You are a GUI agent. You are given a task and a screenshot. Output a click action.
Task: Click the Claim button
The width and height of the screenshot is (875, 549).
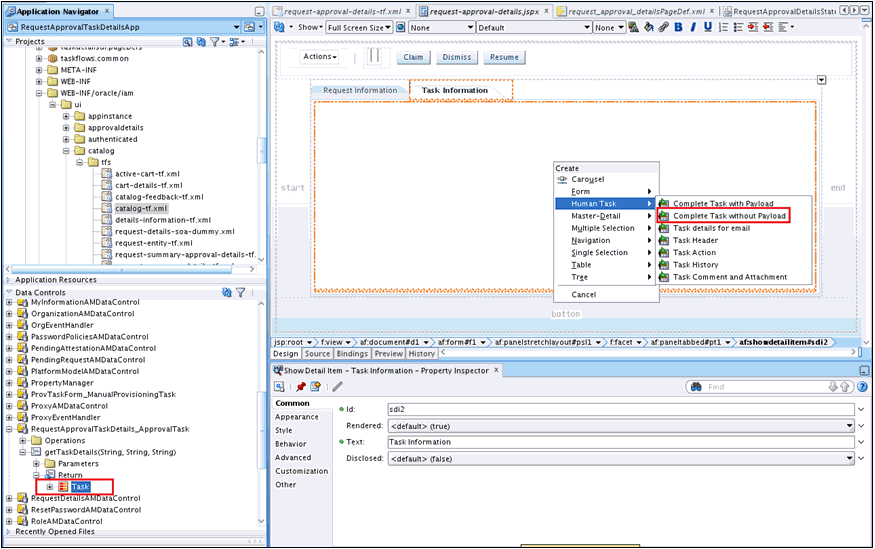tap(413, 57)
